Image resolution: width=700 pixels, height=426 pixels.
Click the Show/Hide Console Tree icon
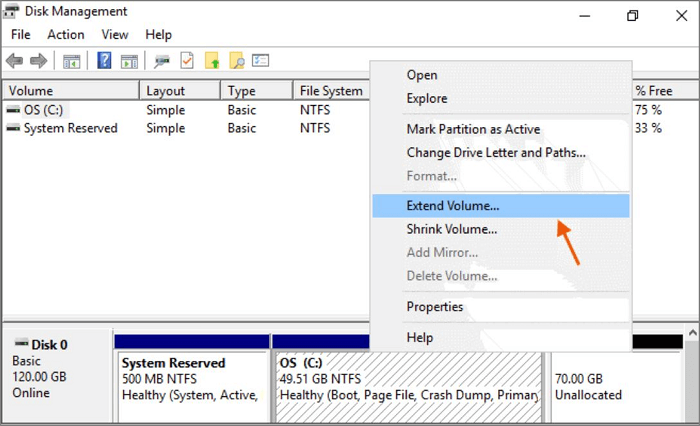72,61
